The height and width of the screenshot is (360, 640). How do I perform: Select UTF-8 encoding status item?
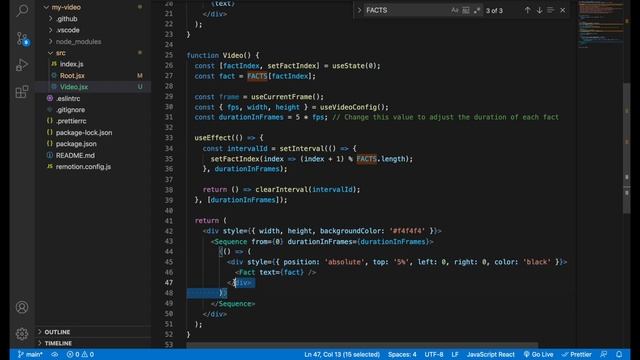434,354
